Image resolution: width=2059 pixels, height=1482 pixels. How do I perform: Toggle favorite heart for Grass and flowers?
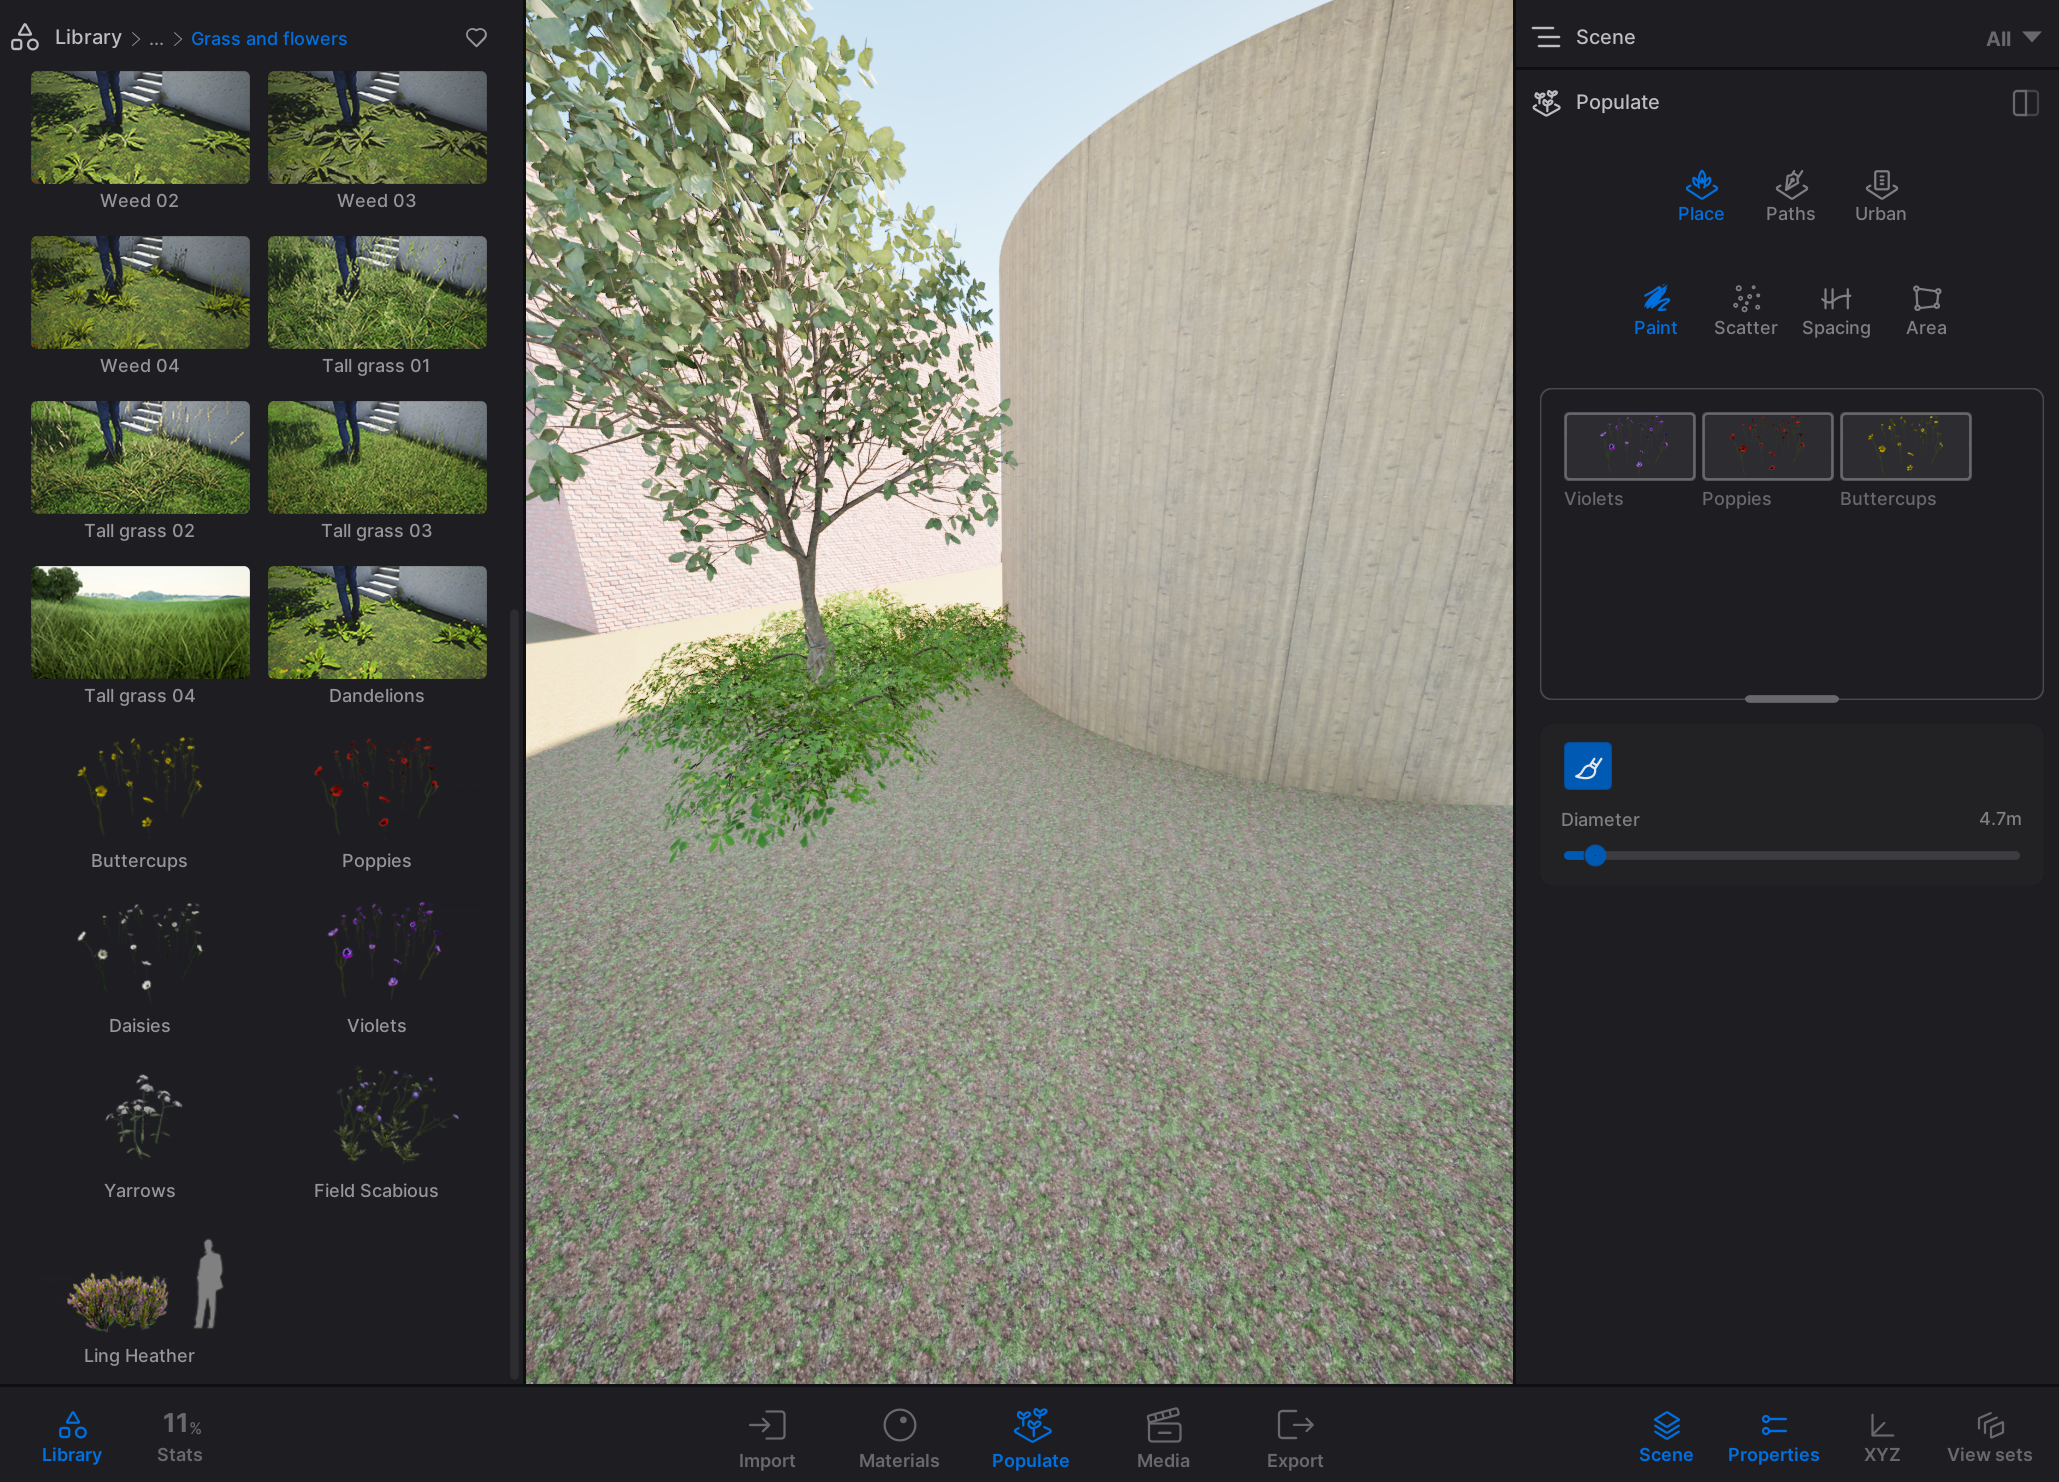pos(476,38)
